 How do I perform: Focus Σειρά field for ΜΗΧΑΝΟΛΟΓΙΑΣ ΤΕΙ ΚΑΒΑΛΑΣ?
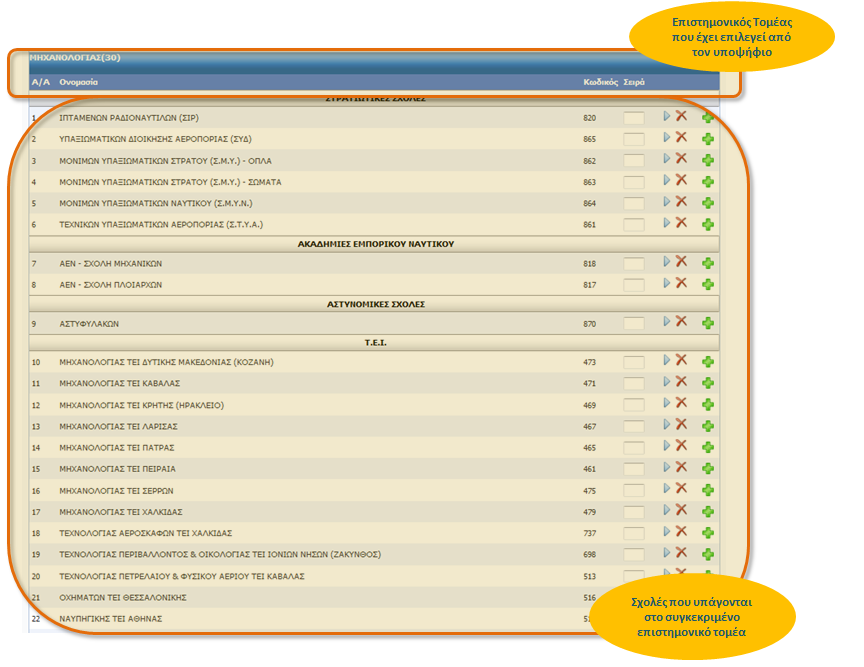pos(634,384)
